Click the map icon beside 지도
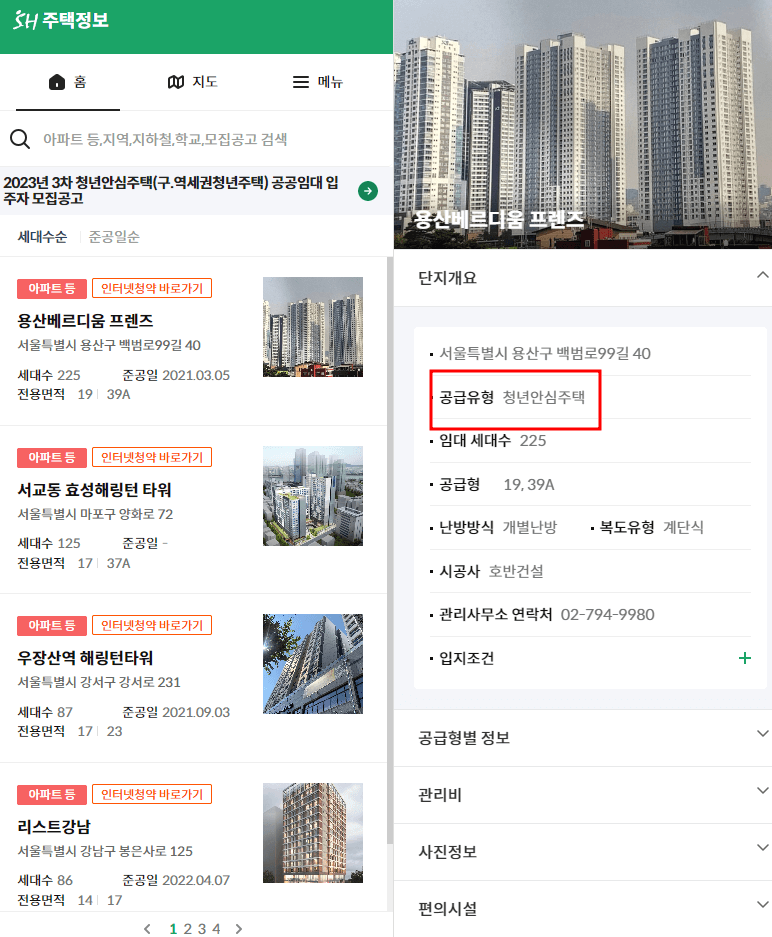Image resolution: width=772 pixels, height=937 pixels. pos(176,82)
